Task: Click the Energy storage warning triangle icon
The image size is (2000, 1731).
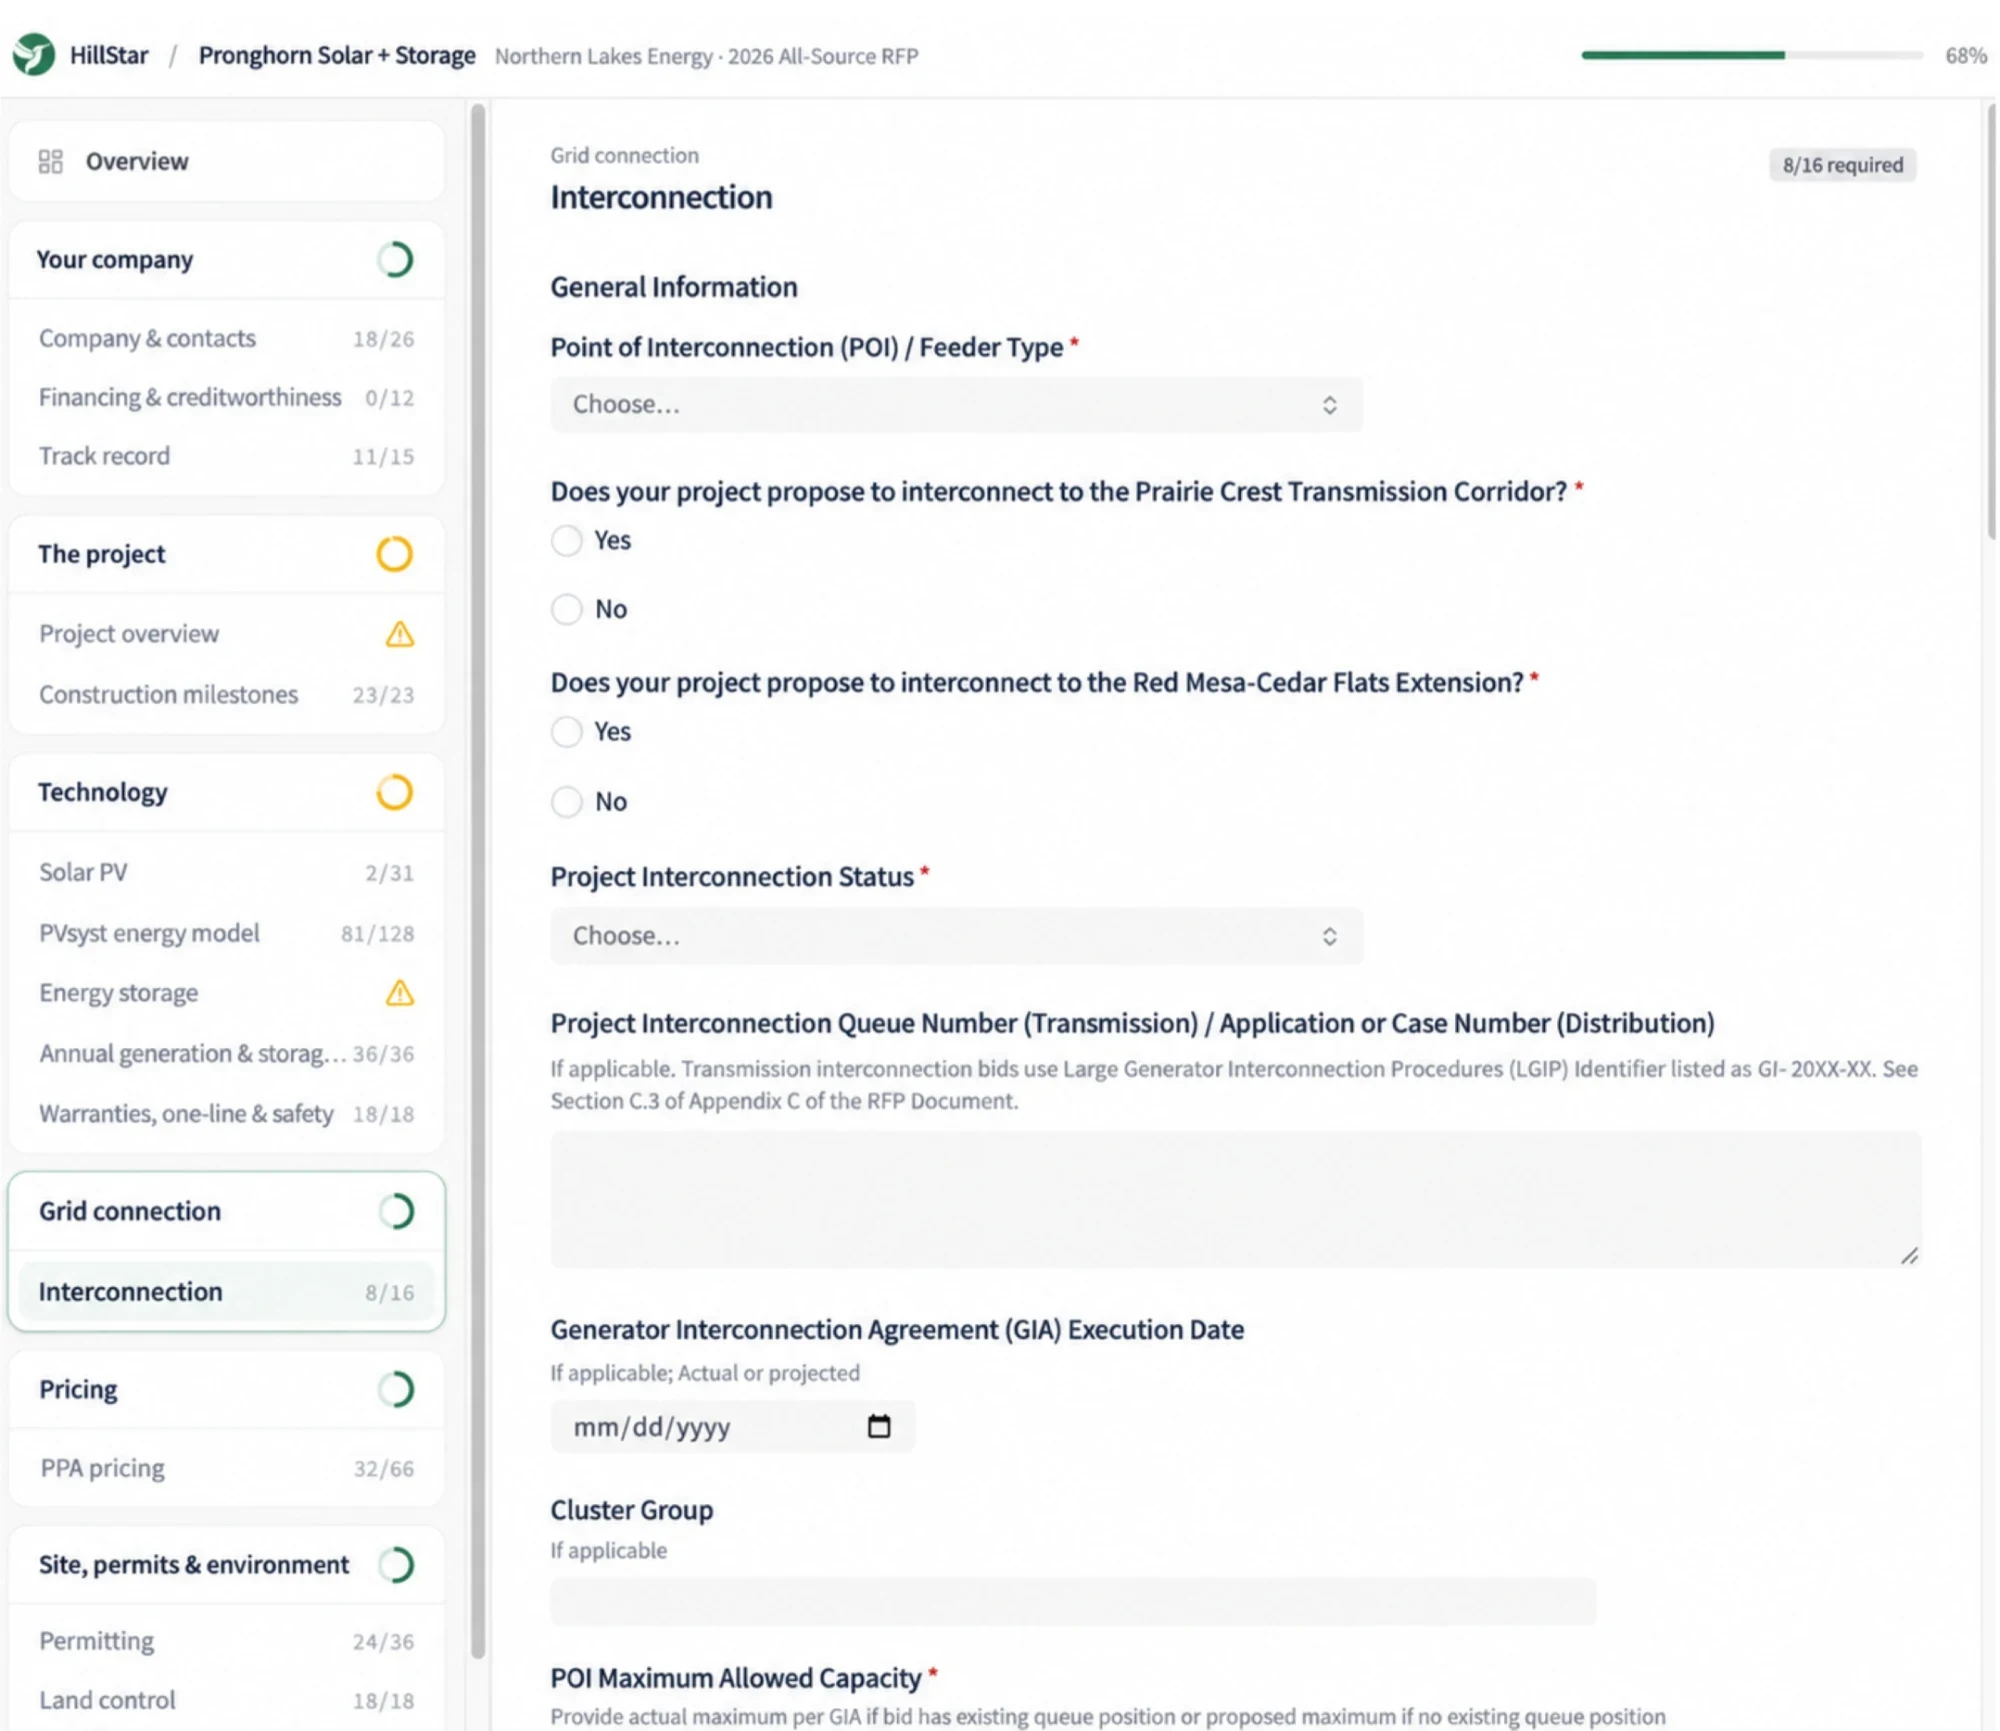Action: pos(400,992)
